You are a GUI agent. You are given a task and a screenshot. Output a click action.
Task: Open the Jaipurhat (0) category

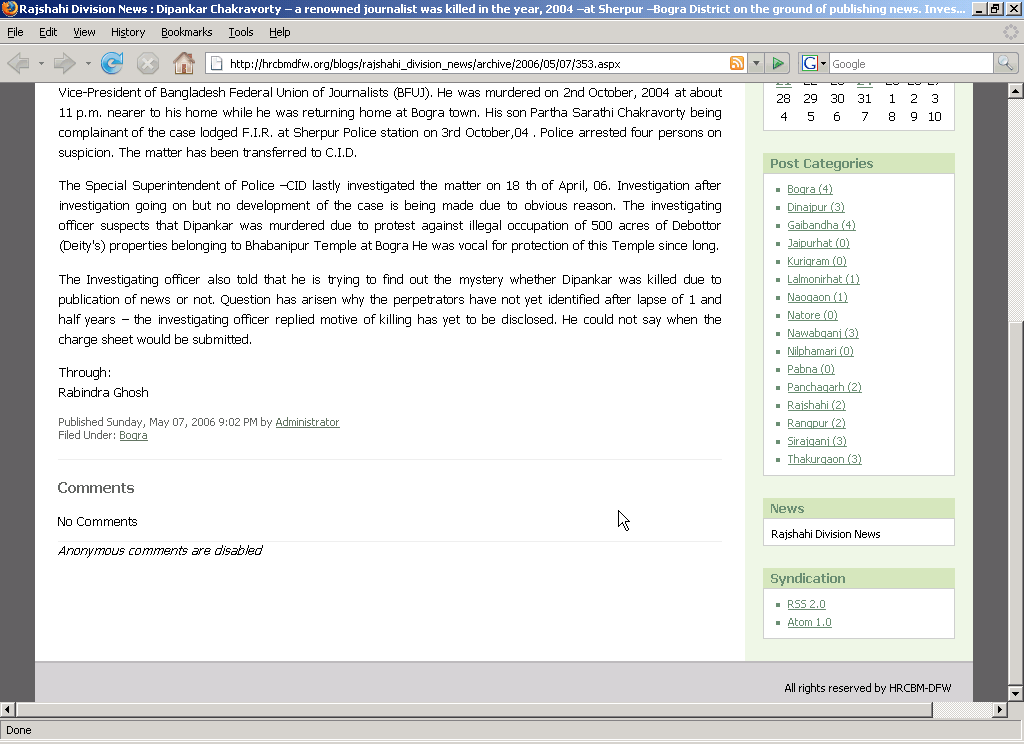point(818,243)
